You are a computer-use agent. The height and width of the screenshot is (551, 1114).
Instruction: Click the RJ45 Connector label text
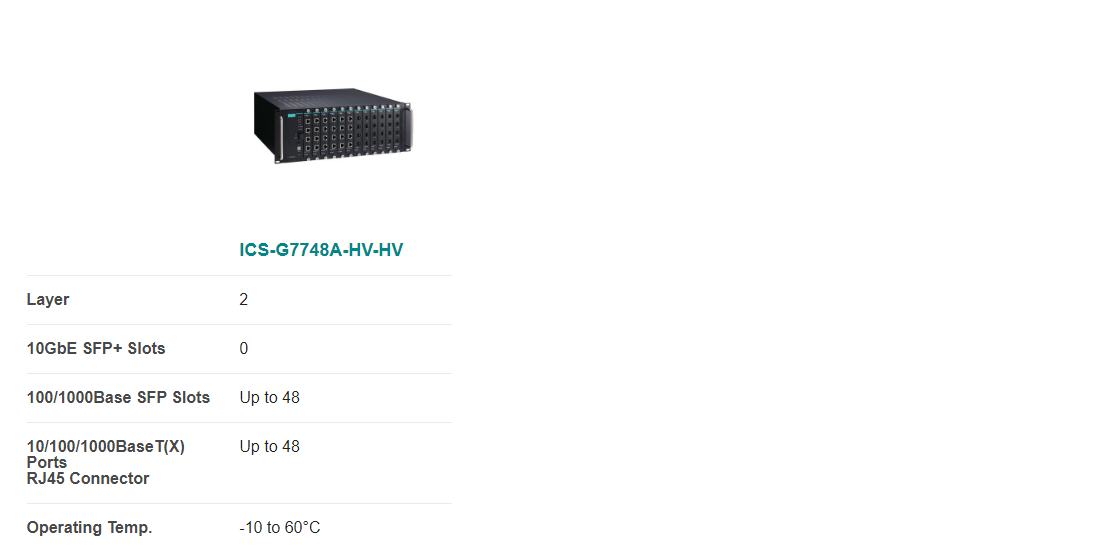click(x=88, y=479)
